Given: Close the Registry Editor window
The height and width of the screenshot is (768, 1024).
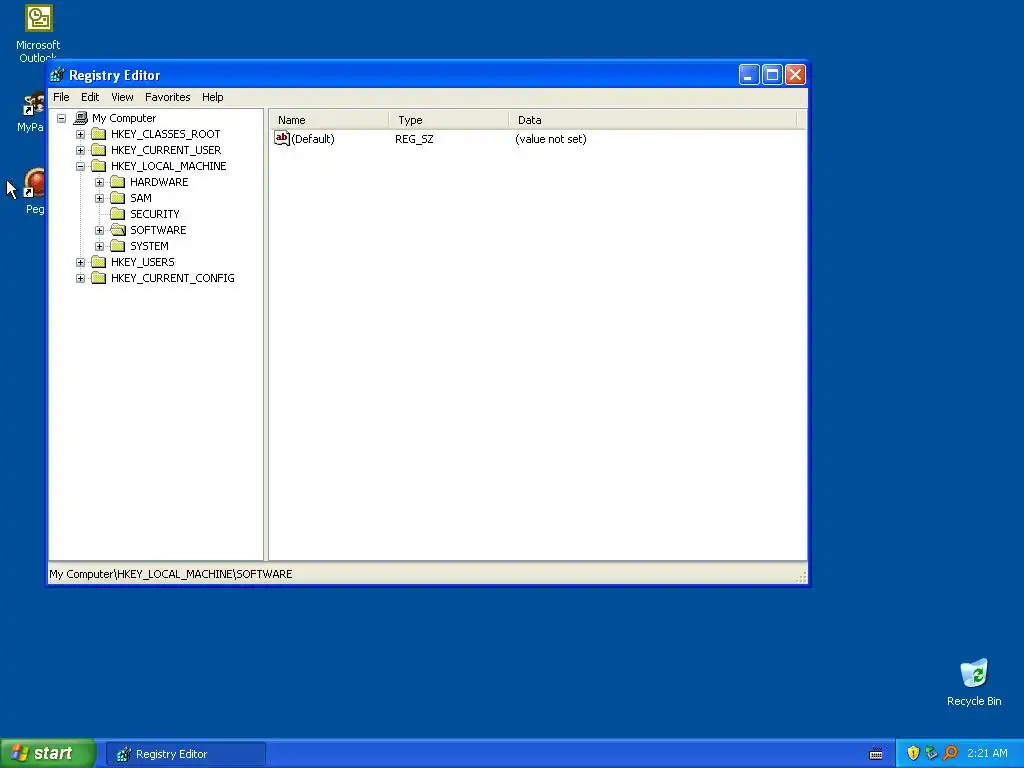Looking at the screenshot, I should pos(795,75).
